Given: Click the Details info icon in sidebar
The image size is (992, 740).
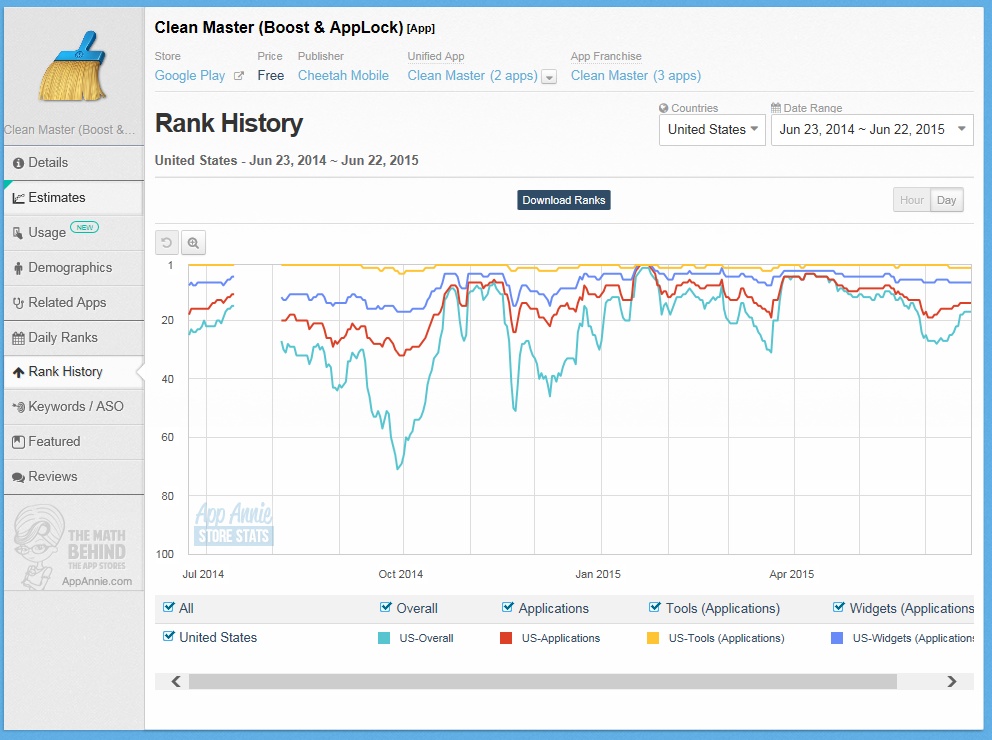Looking at the screenshot, I should coord(18,163).
